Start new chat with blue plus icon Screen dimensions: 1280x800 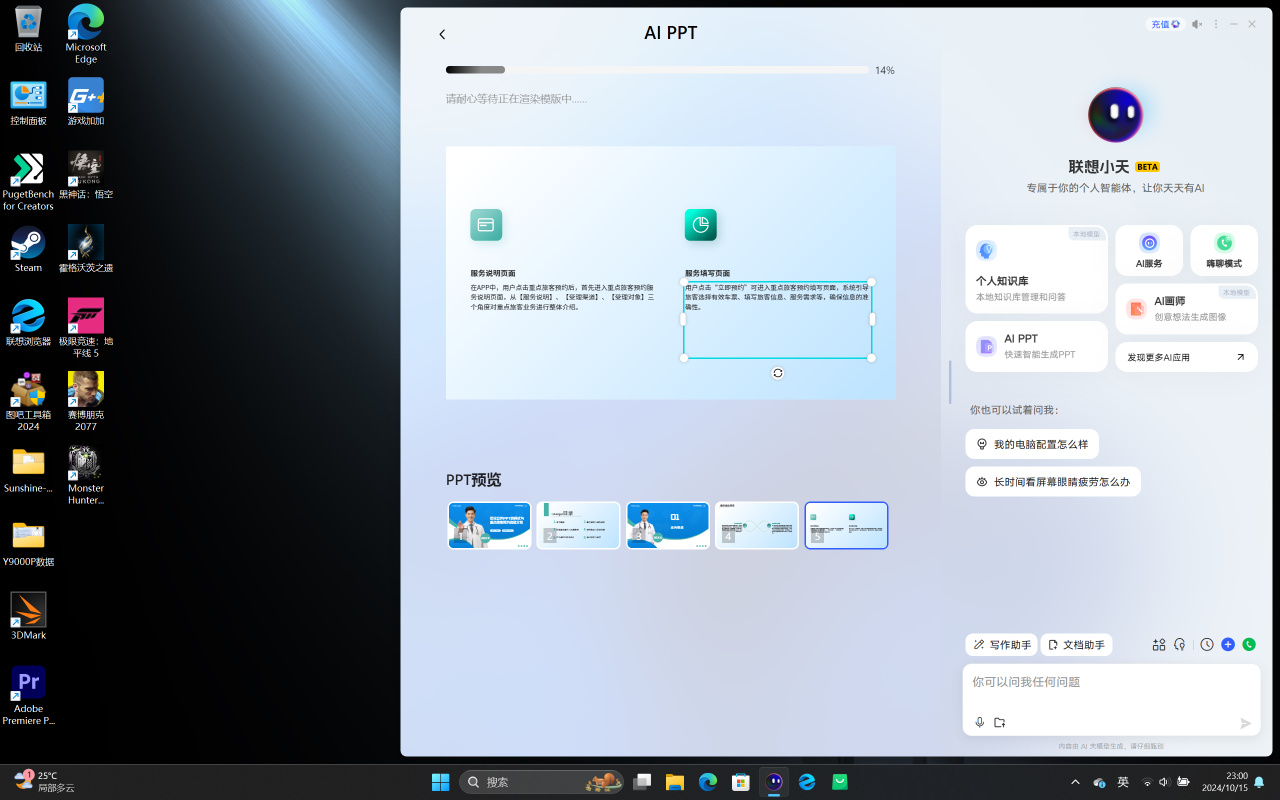(1228, 645)
